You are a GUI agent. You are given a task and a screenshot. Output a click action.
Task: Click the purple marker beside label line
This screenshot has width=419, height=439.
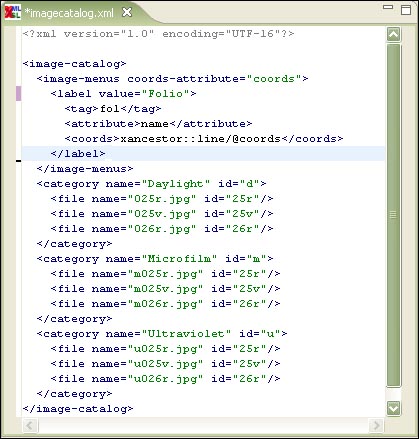(x=19, y=93)
